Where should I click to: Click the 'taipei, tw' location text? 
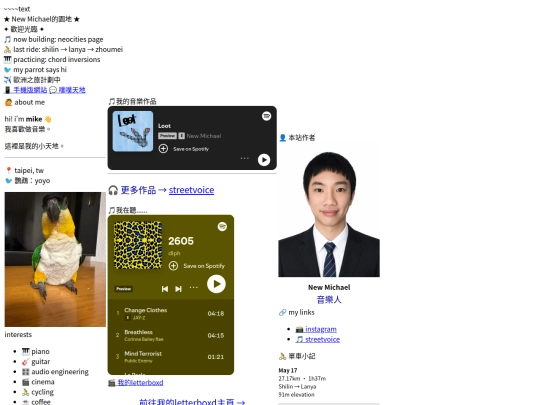29,170
